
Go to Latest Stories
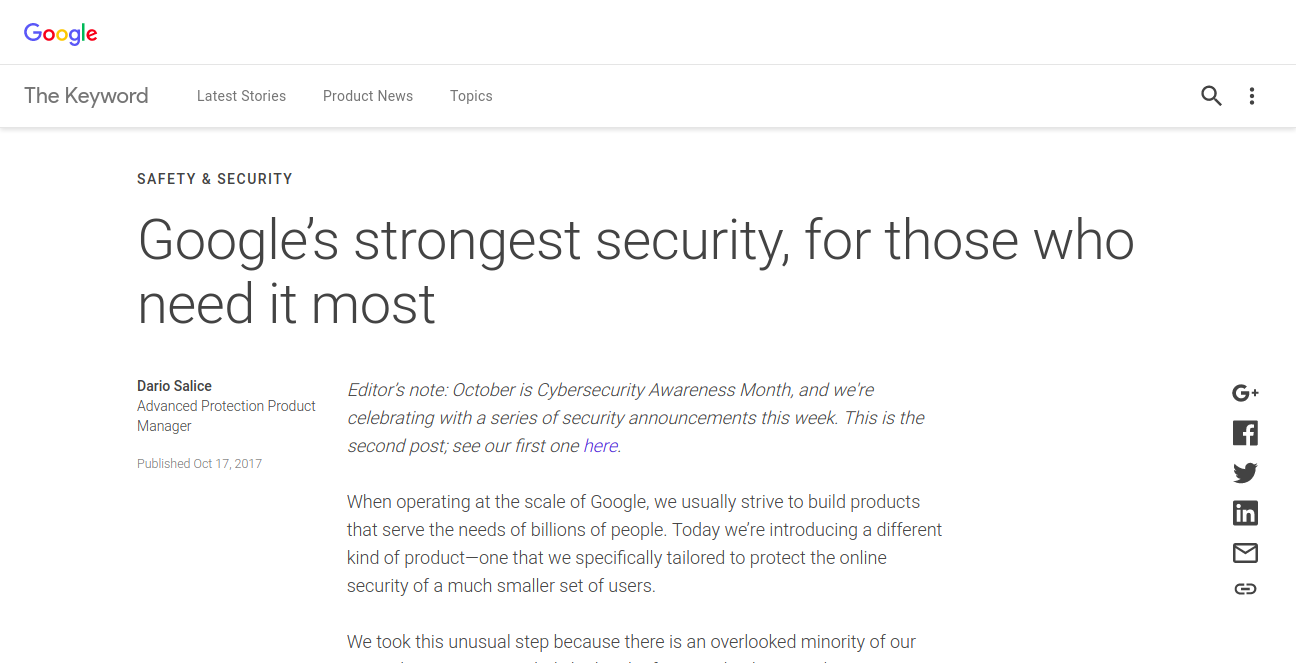point(241,96)
